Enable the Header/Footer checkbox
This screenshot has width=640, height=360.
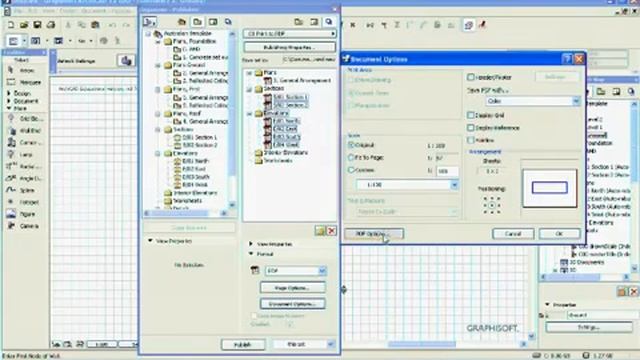point(471,77)
